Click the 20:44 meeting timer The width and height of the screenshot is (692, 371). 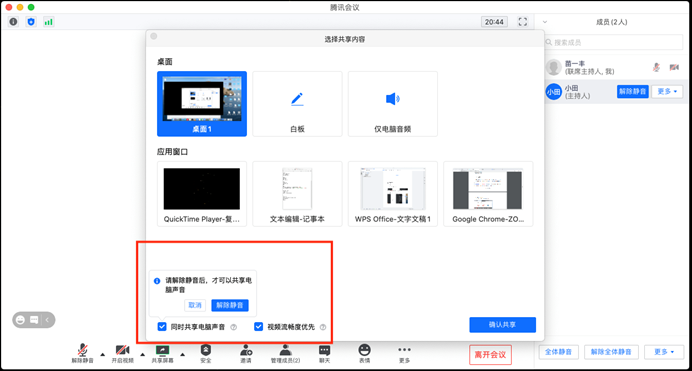[494, 22]
